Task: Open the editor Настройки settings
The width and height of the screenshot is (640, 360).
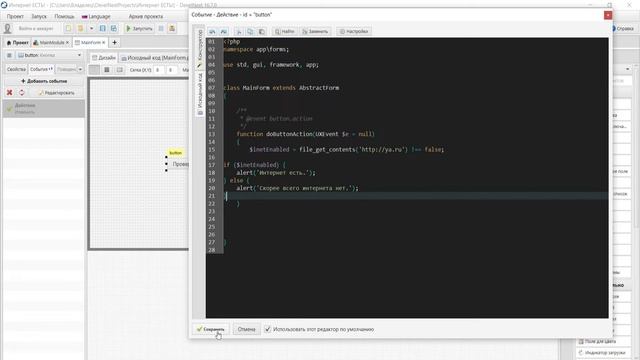Action: coord(354,31)
